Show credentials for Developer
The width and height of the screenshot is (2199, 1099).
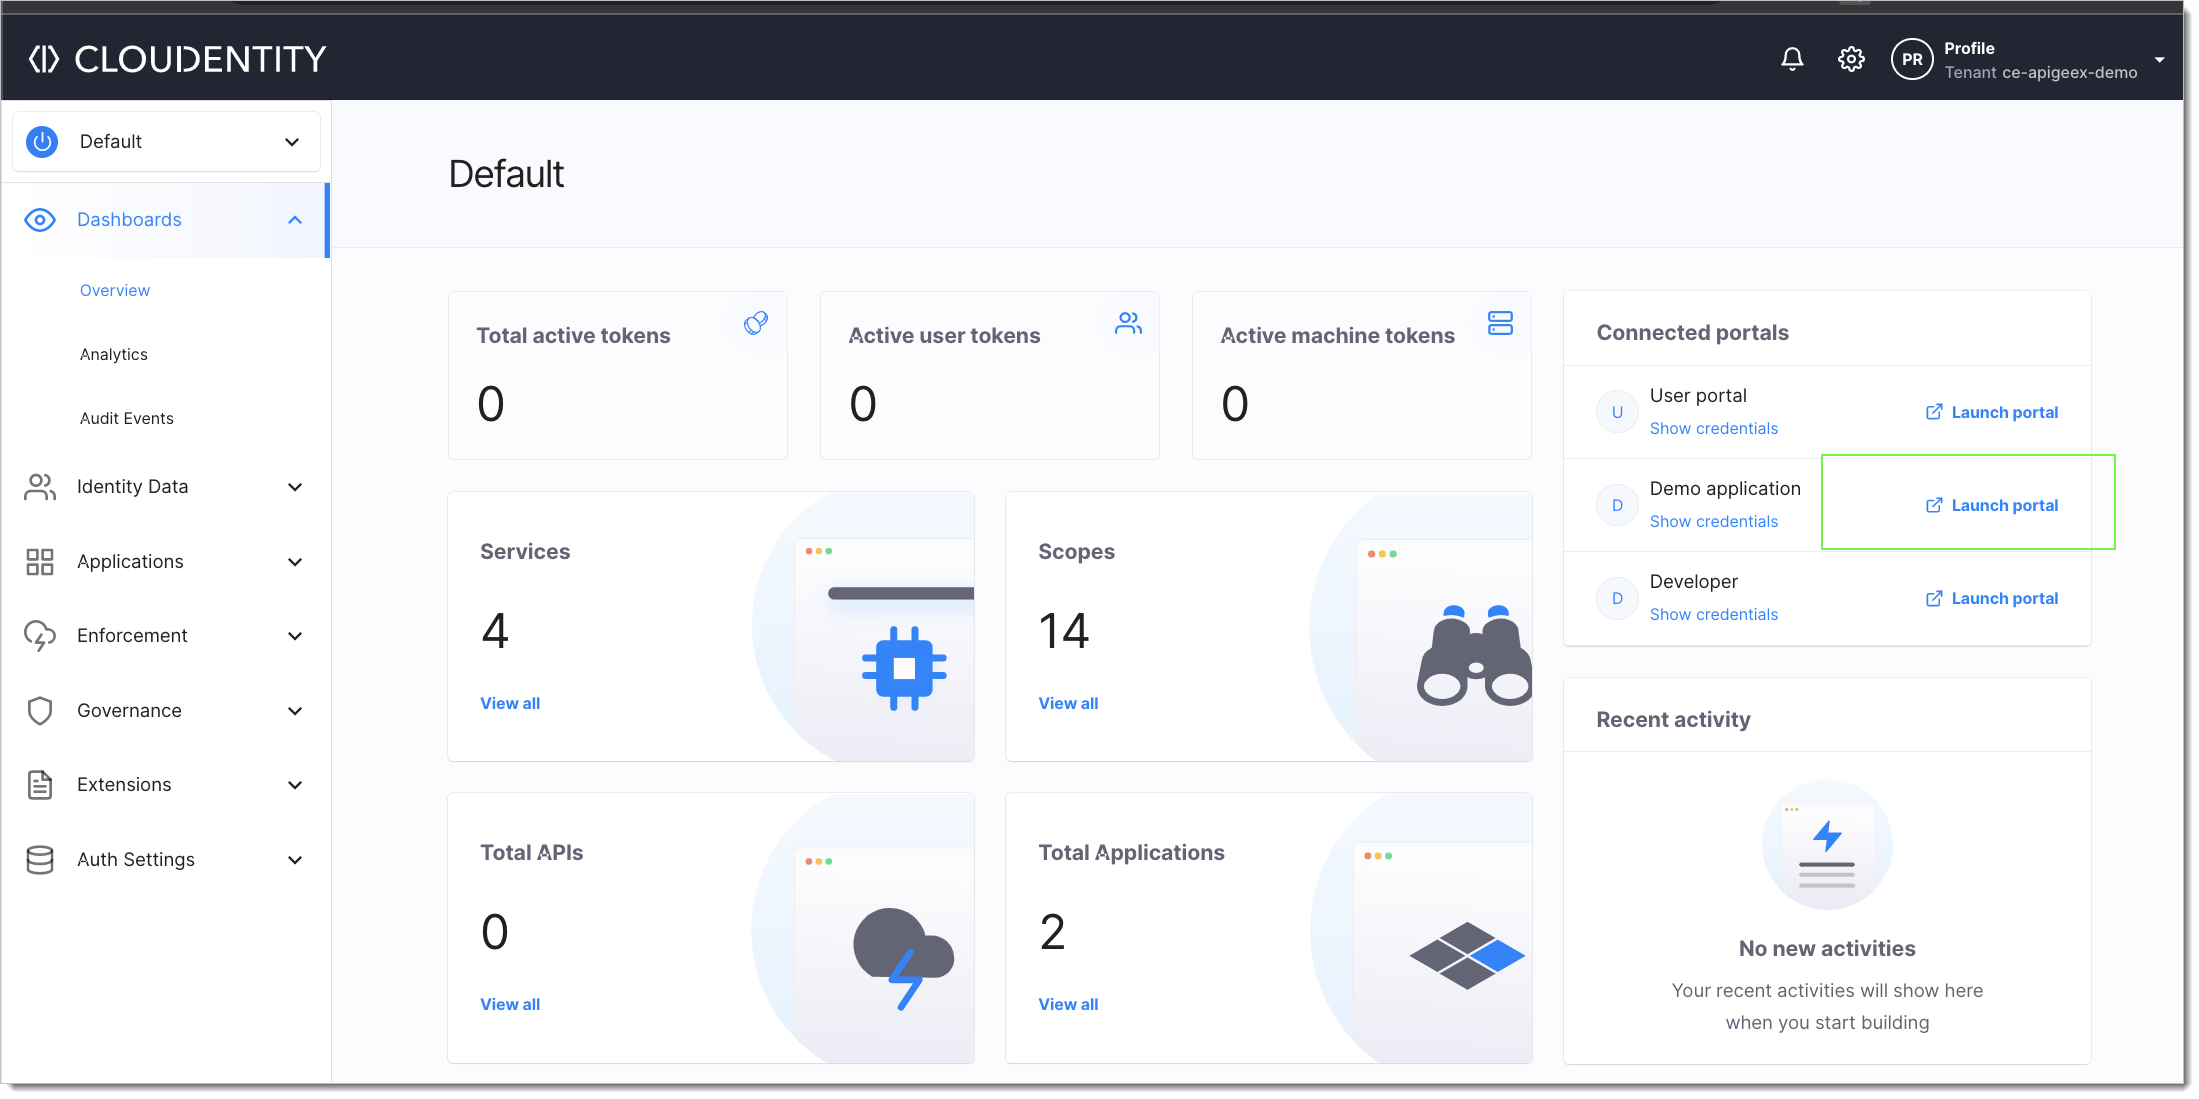(1714, 615)
